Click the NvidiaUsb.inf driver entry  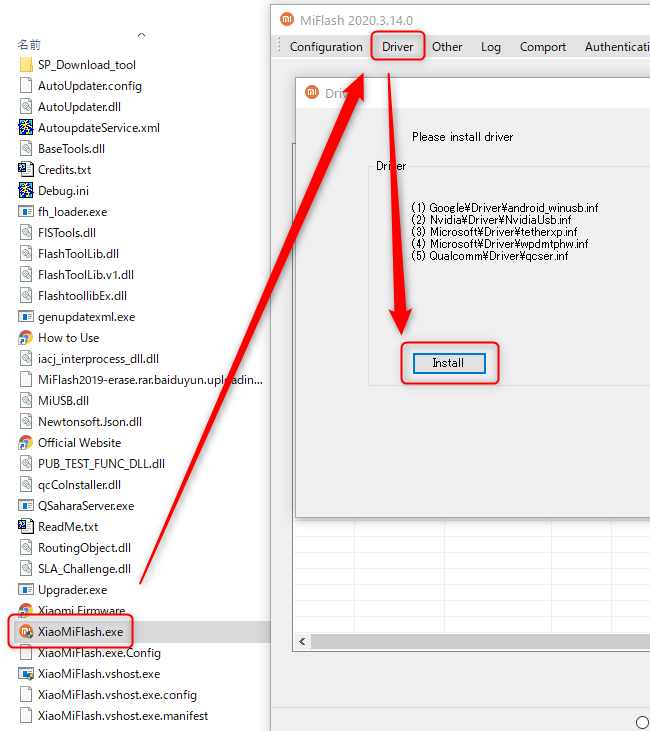pyautogui.click(x=491, y=220)
